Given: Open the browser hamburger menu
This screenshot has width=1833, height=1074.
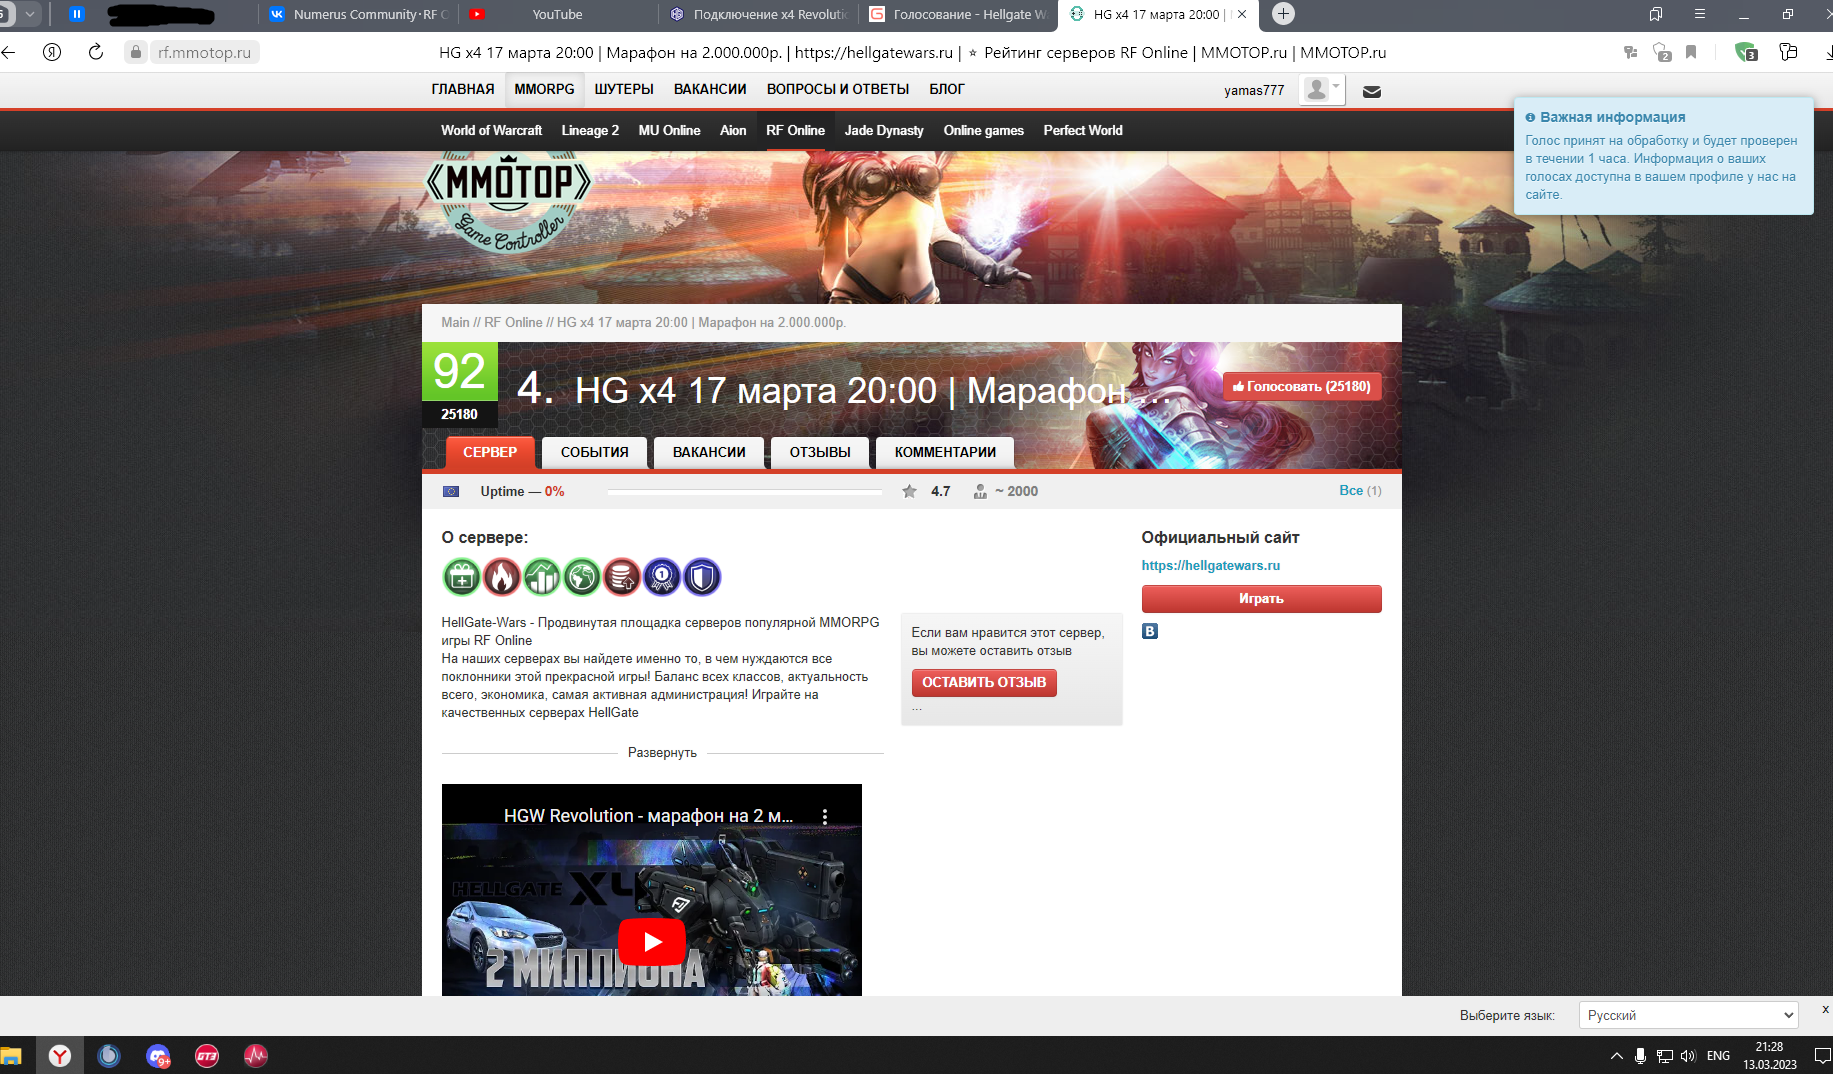Looking at the screenshot, I should 1700,14.
